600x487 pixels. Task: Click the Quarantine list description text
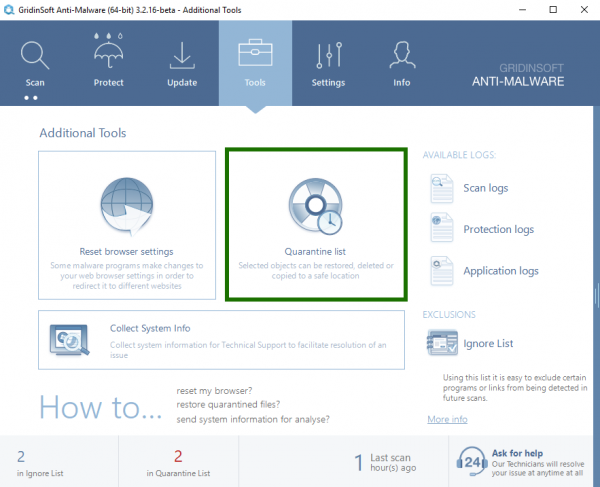pos(316,270)
